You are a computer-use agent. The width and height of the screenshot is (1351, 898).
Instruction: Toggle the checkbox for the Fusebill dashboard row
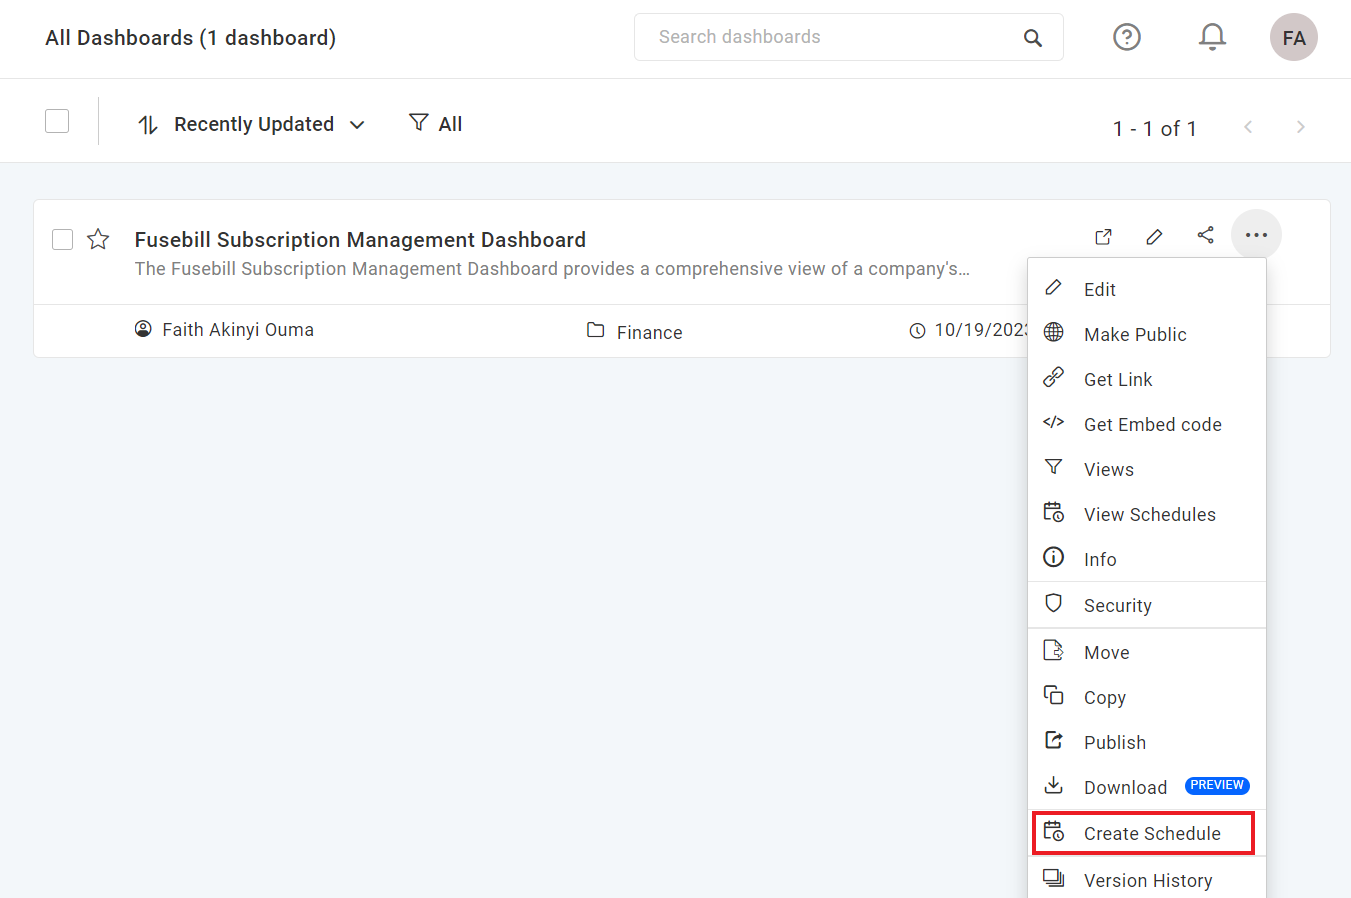[x=62, y=239]
